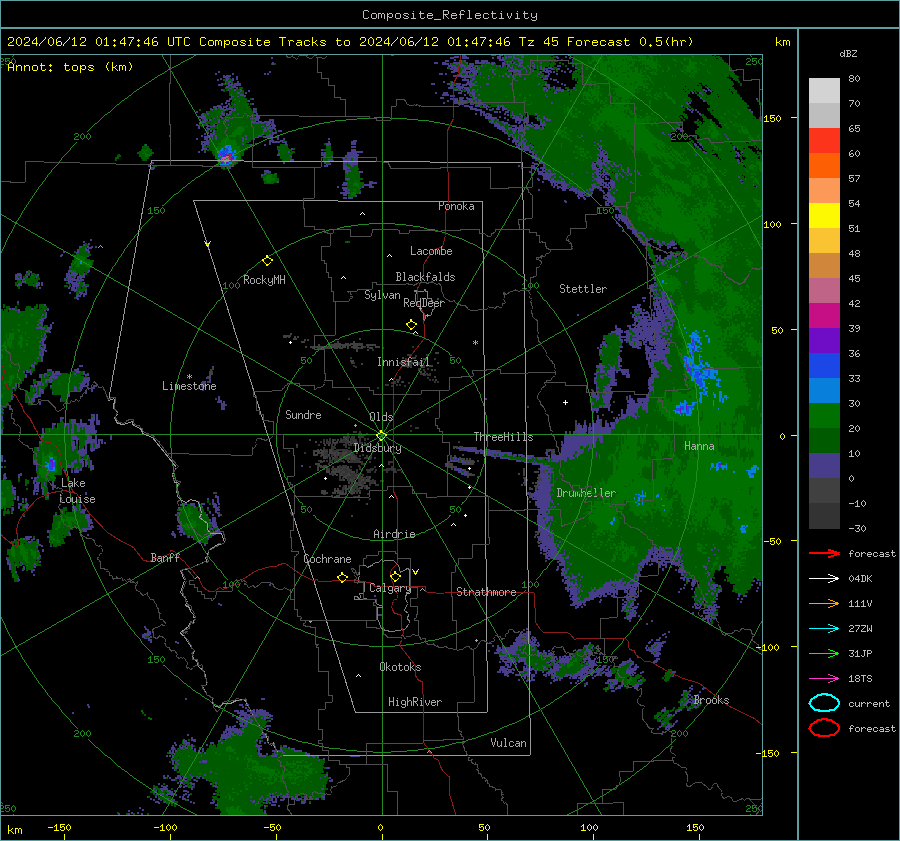Click the strong echo core north of RockyMH
This screenshot has width=900, height=841.
[226, 156]
